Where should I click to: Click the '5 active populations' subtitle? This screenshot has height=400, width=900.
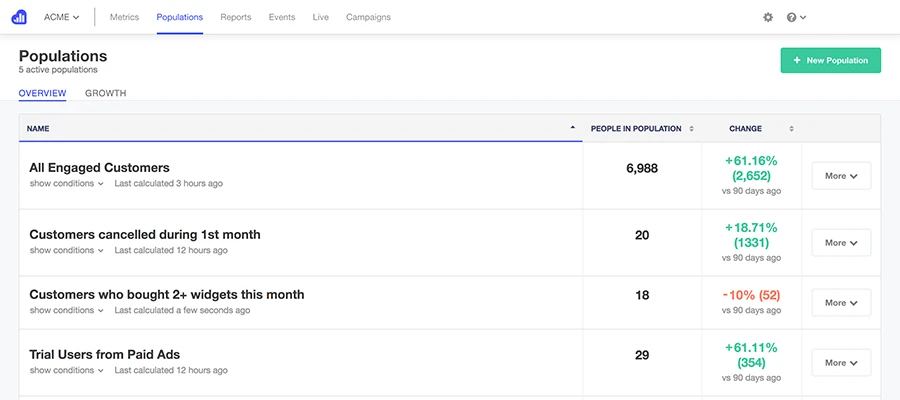point(58,70)
